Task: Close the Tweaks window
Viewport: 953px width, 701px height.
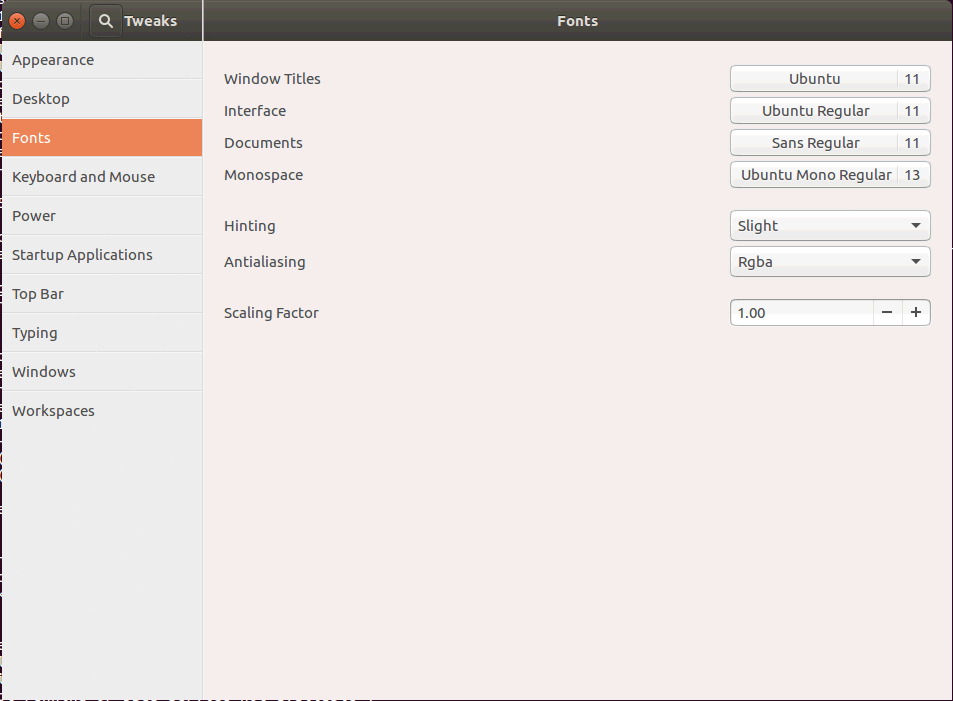Action: click(17, 21)
